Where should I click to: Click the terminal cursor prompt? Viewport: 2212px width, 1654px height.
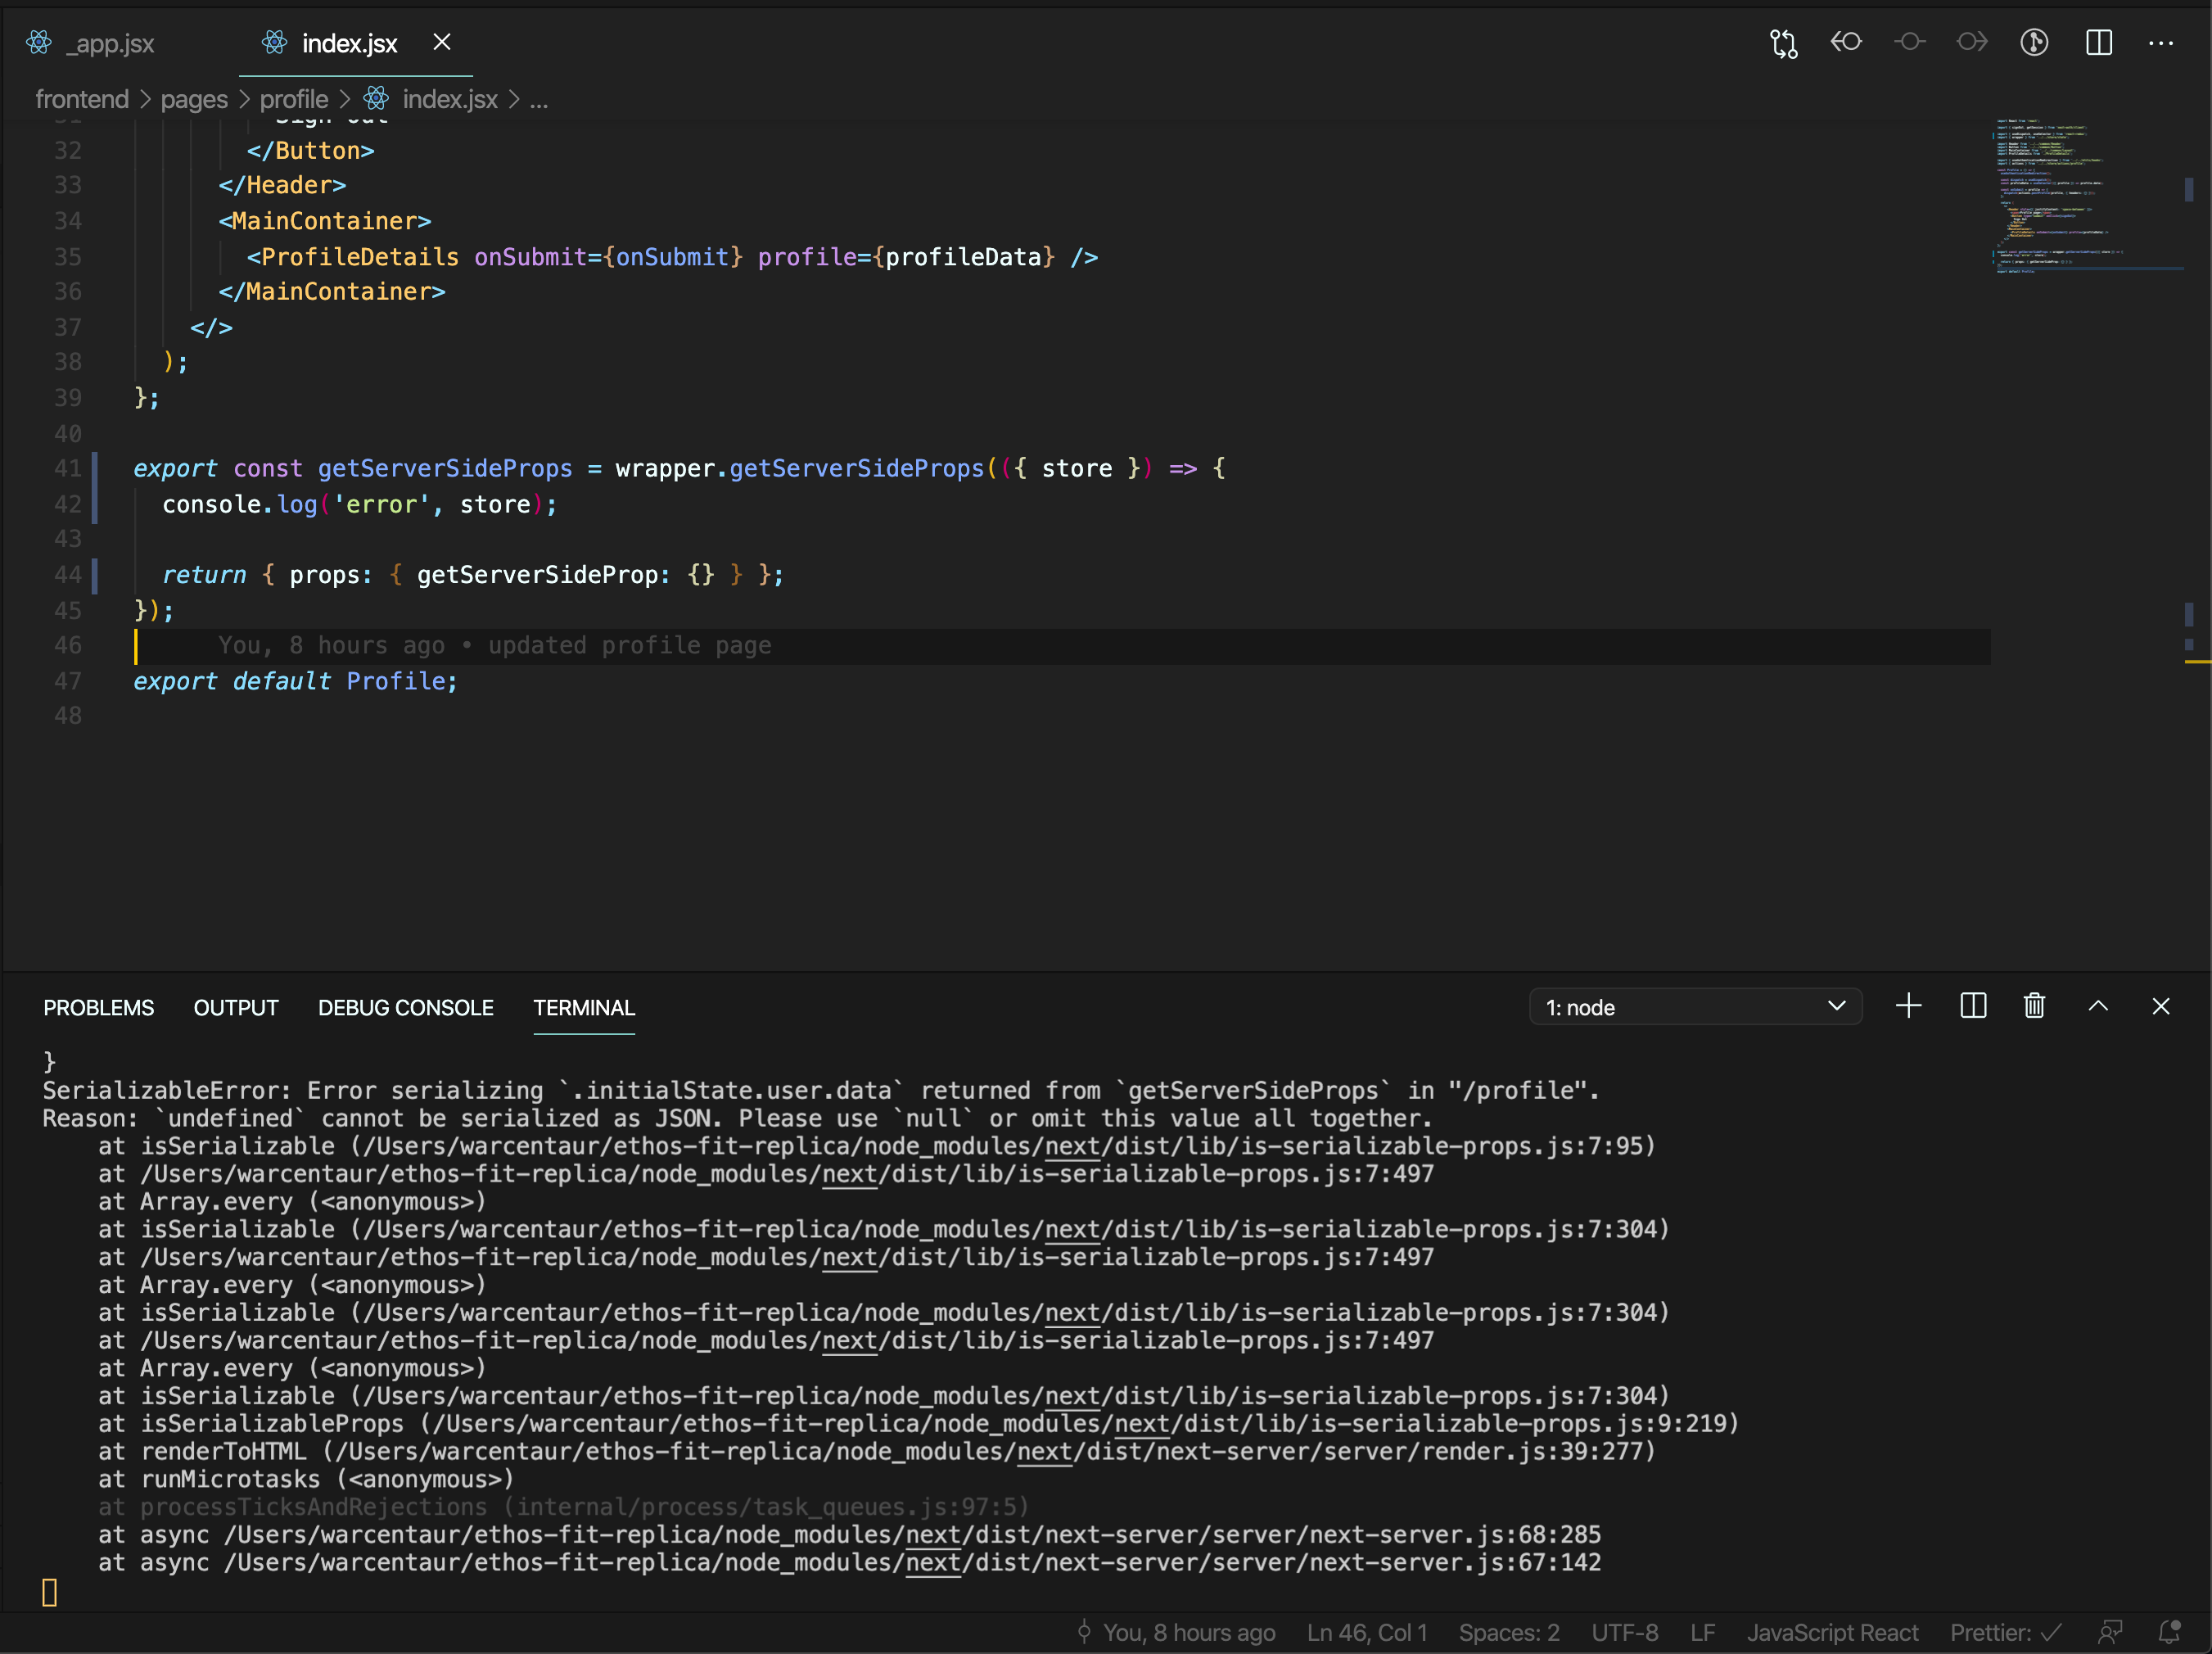pyautogui.click(x=50, y=1592)
